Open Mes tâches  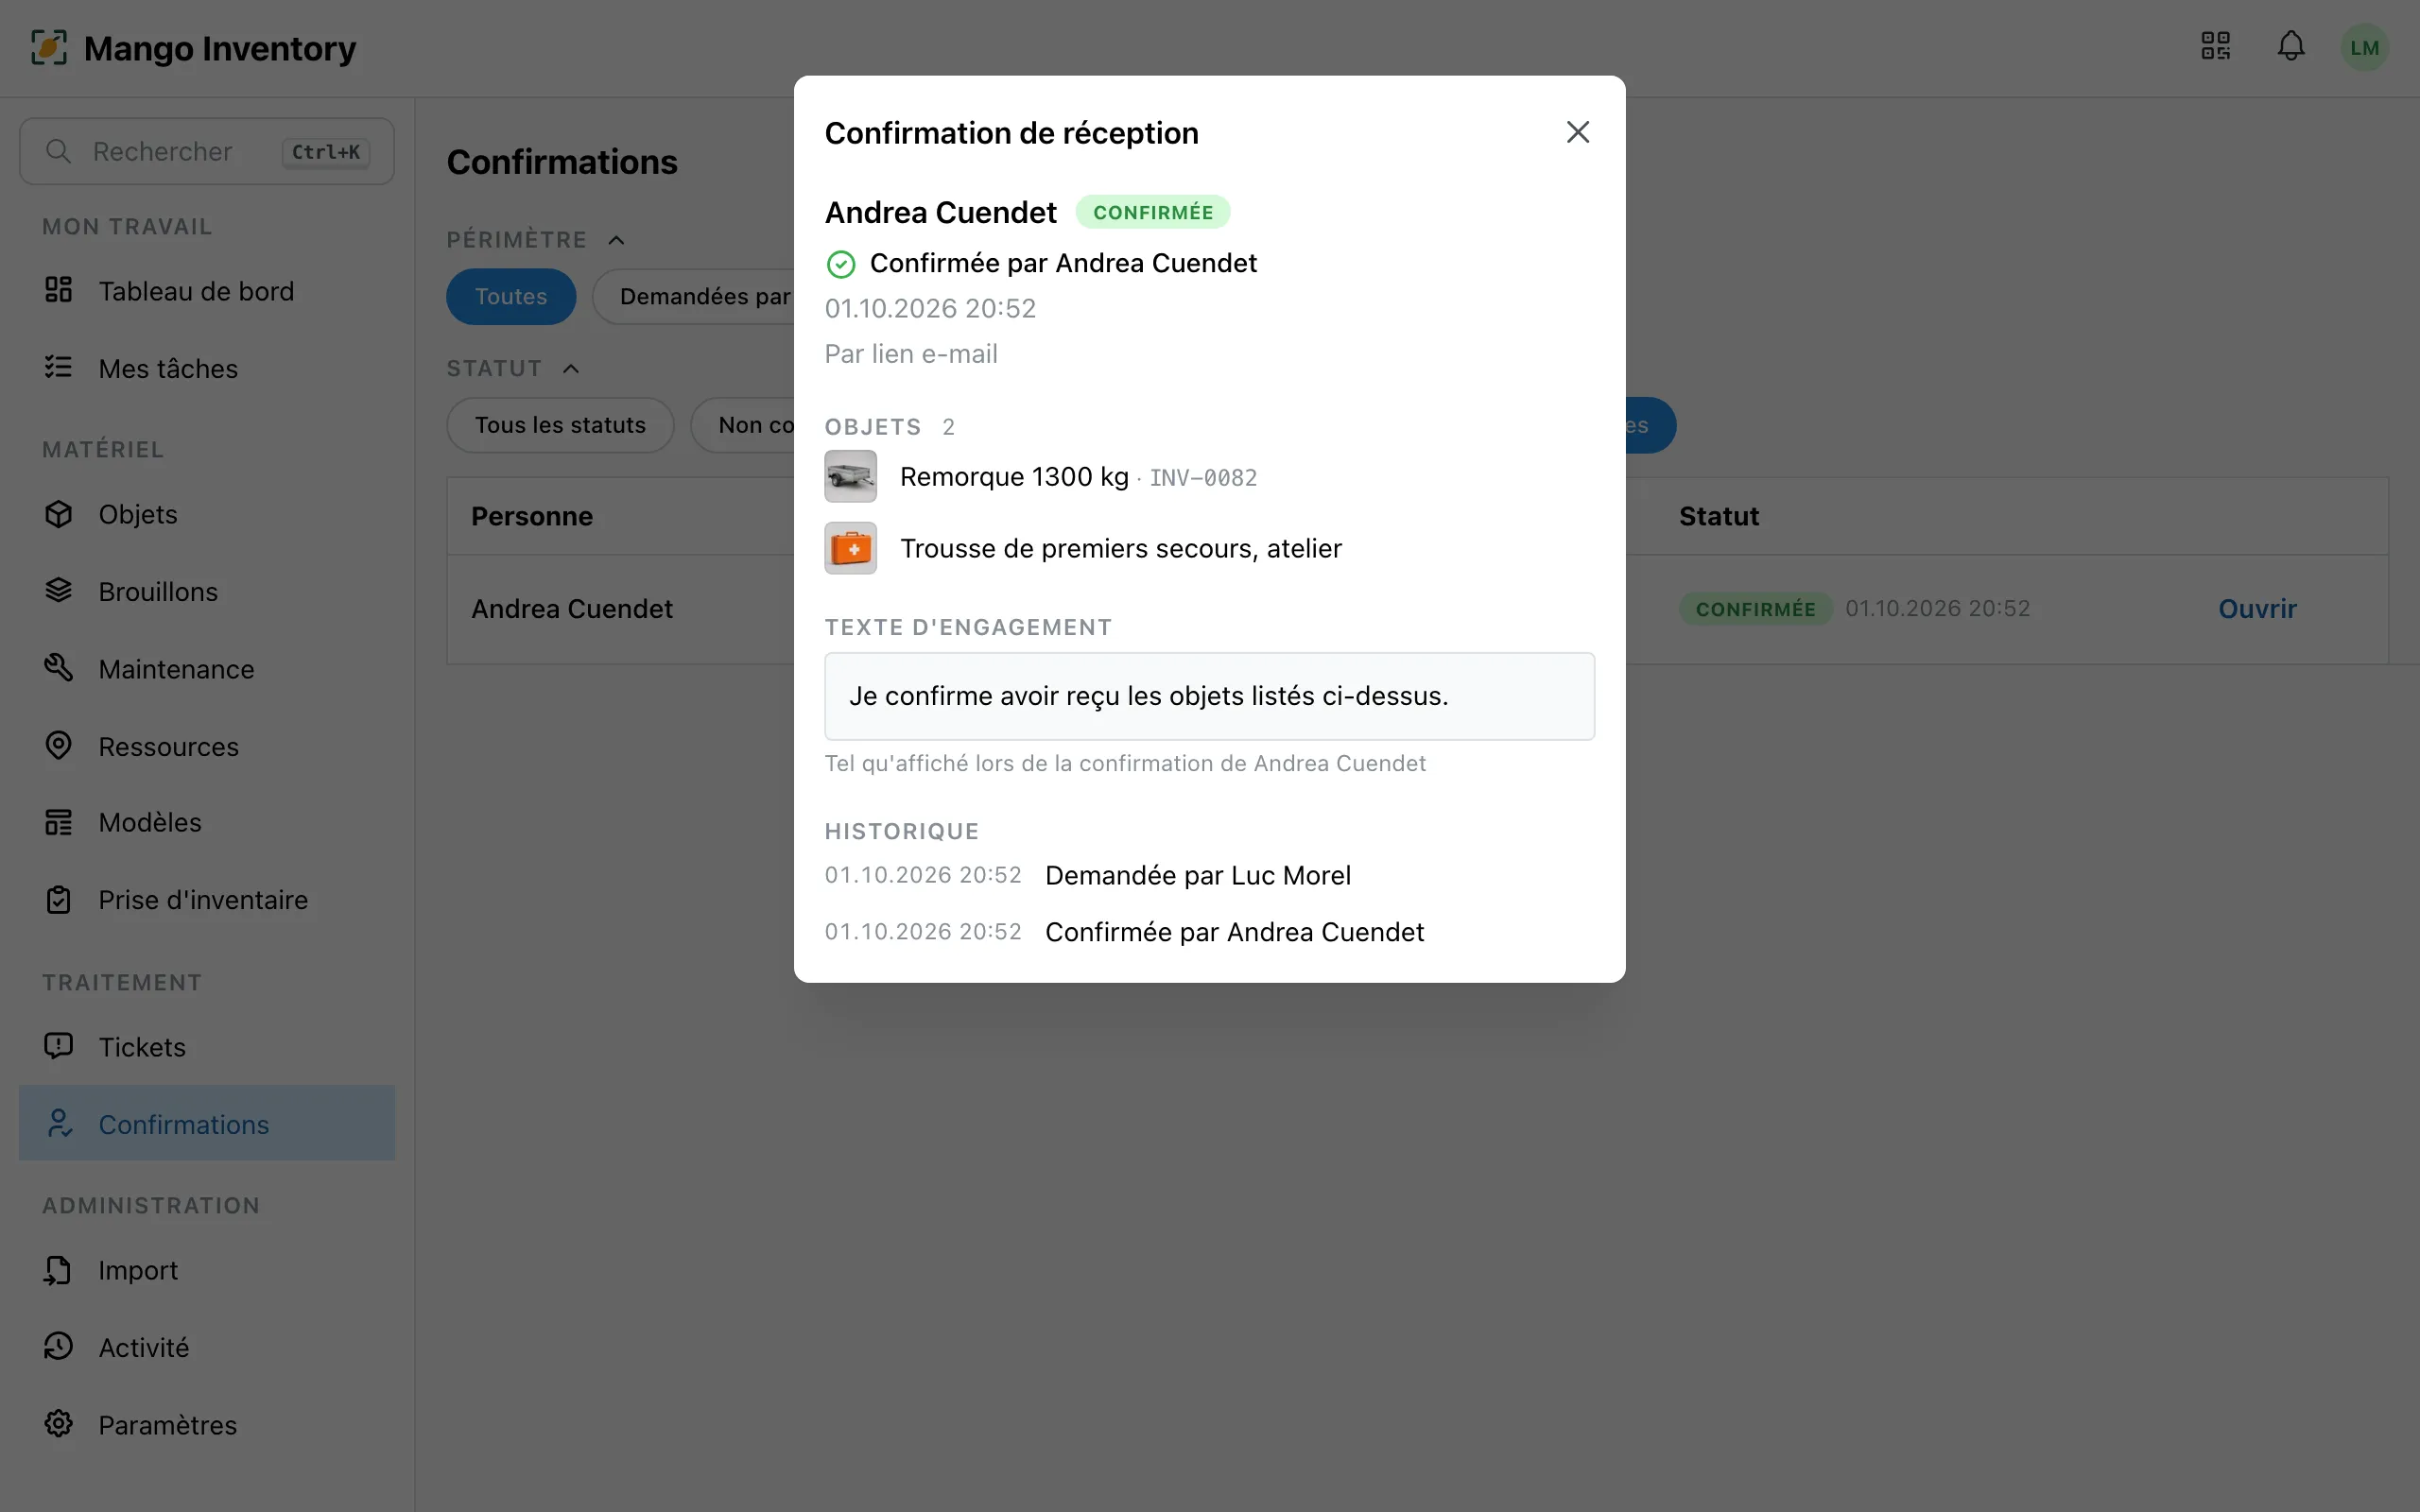207,368
